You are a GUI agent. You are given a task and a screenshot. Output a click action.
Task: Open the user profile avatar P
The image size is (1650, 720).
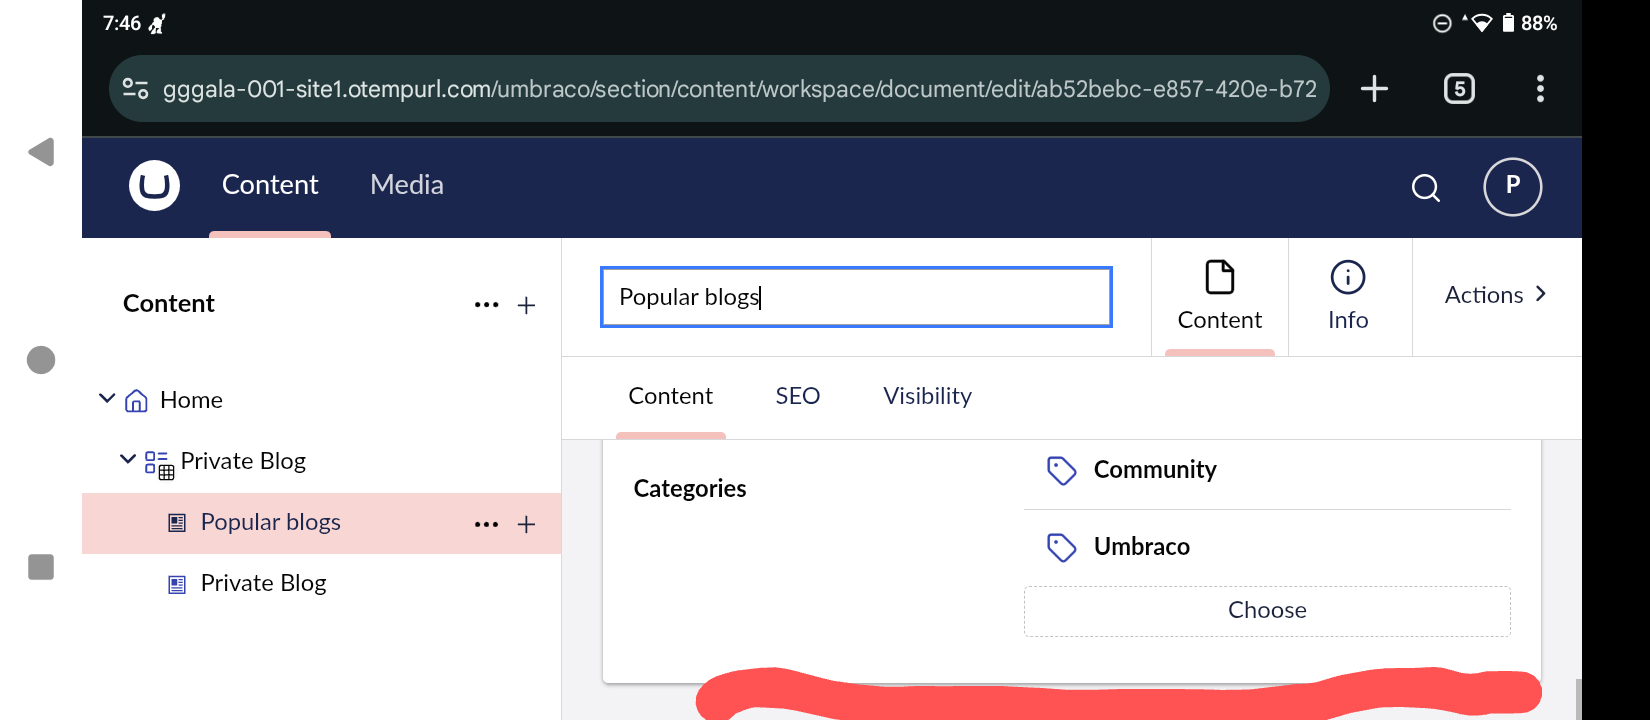[x=1512, y=187]
